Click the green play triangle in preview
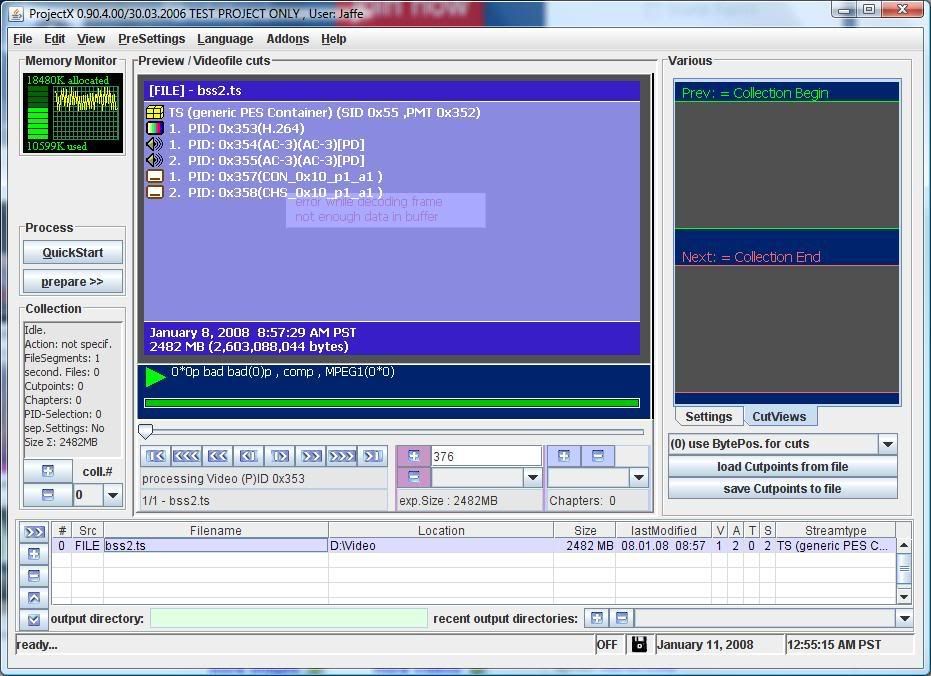This screenshot has height=676, width=931. 155,377
